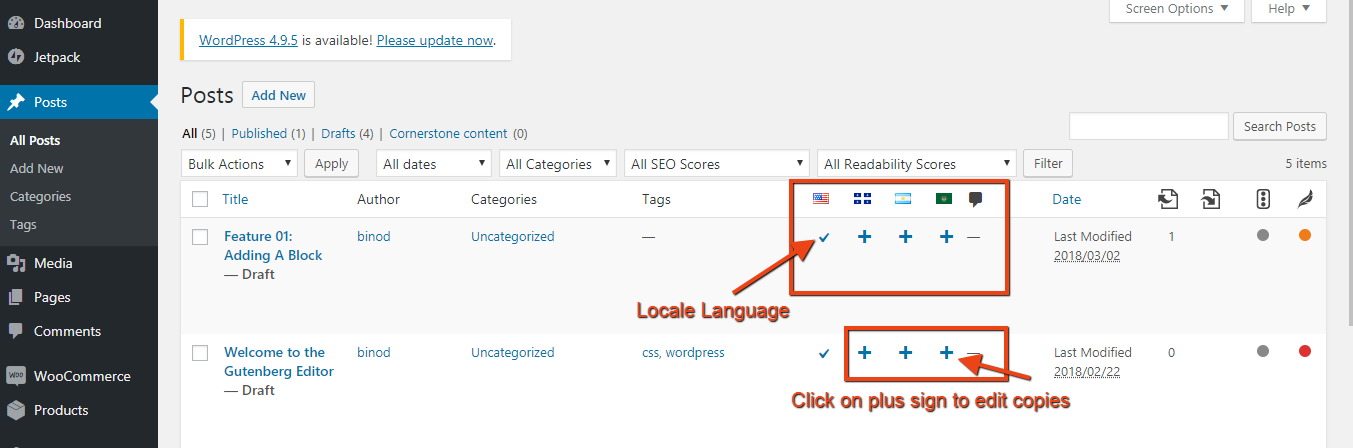Go to Pages in sidebar
This screenshot has height=448, width=1353.
click(79, 297)
